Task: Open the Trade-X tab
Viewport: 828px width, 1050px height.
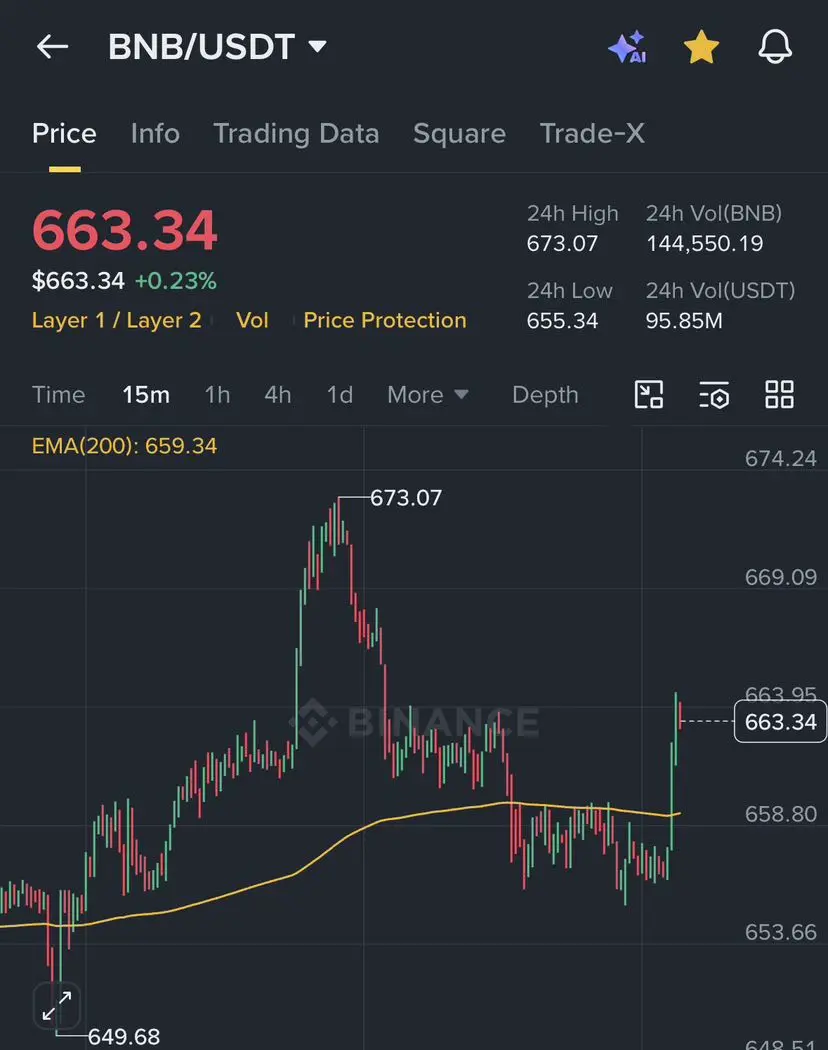Action: (x=592, y=133)
